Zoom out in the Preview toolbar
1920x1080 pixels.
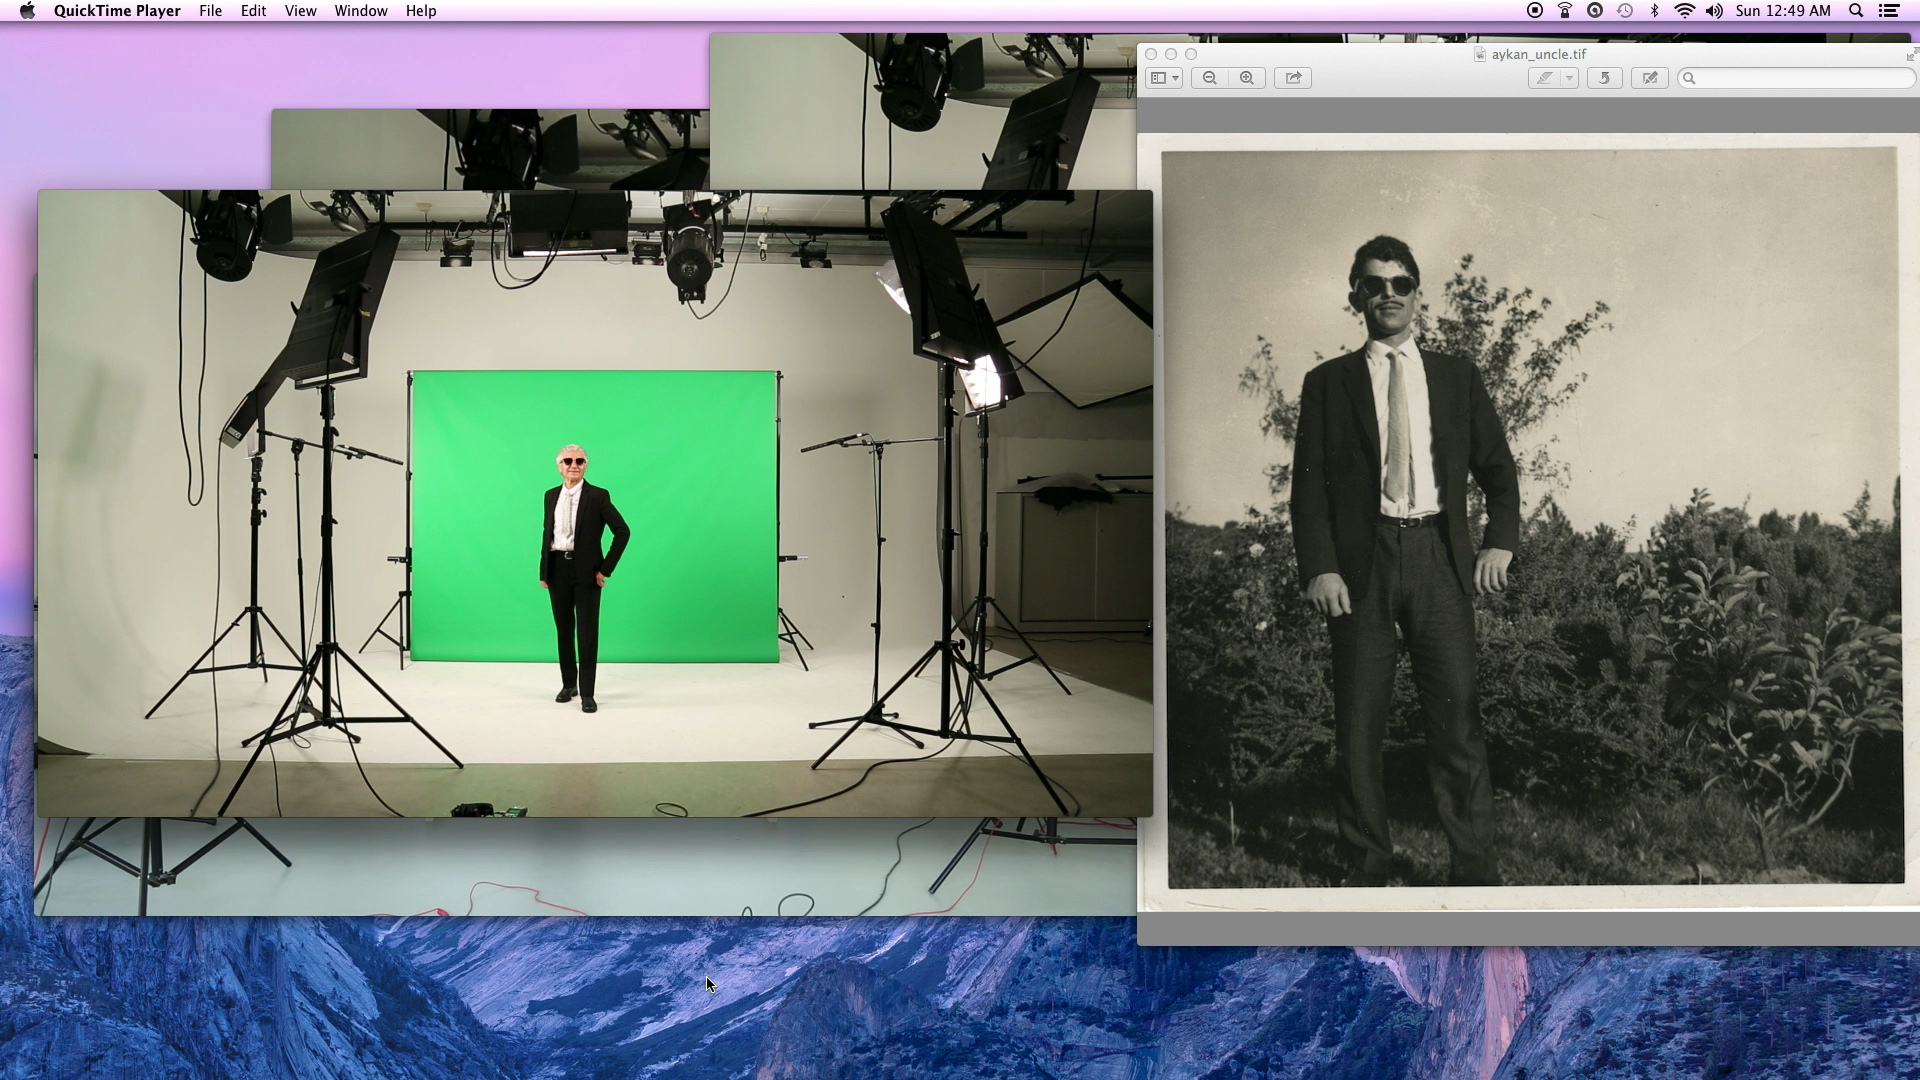1210,78
